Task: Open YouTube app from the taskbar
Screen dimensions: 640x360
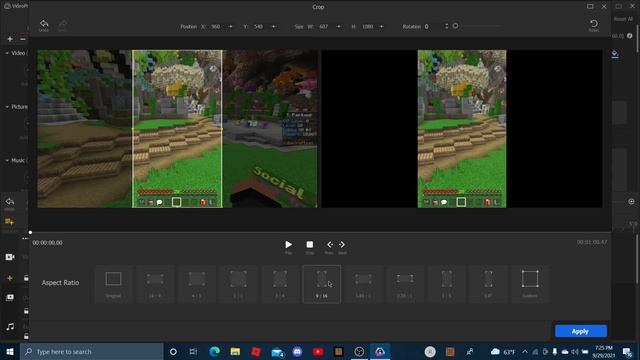Action: click(x=318, y=351)
